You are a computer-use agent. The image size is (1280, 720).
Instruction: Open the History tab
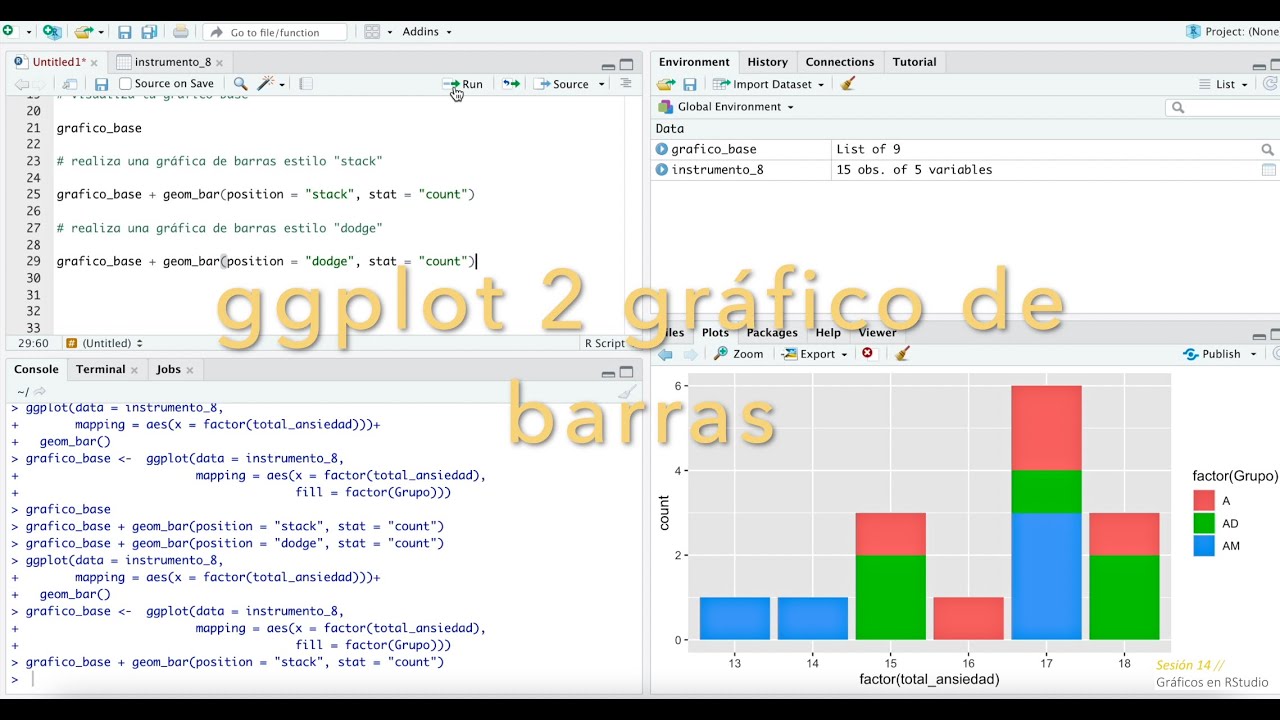tap(767, 62)
